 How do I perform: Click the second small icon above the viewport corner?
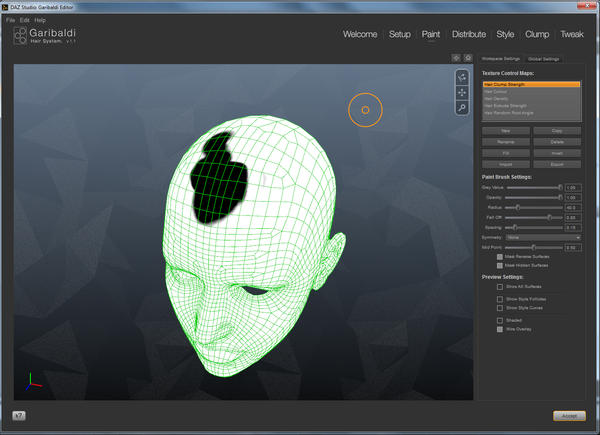pyautogui.click(x=468, y=58)
